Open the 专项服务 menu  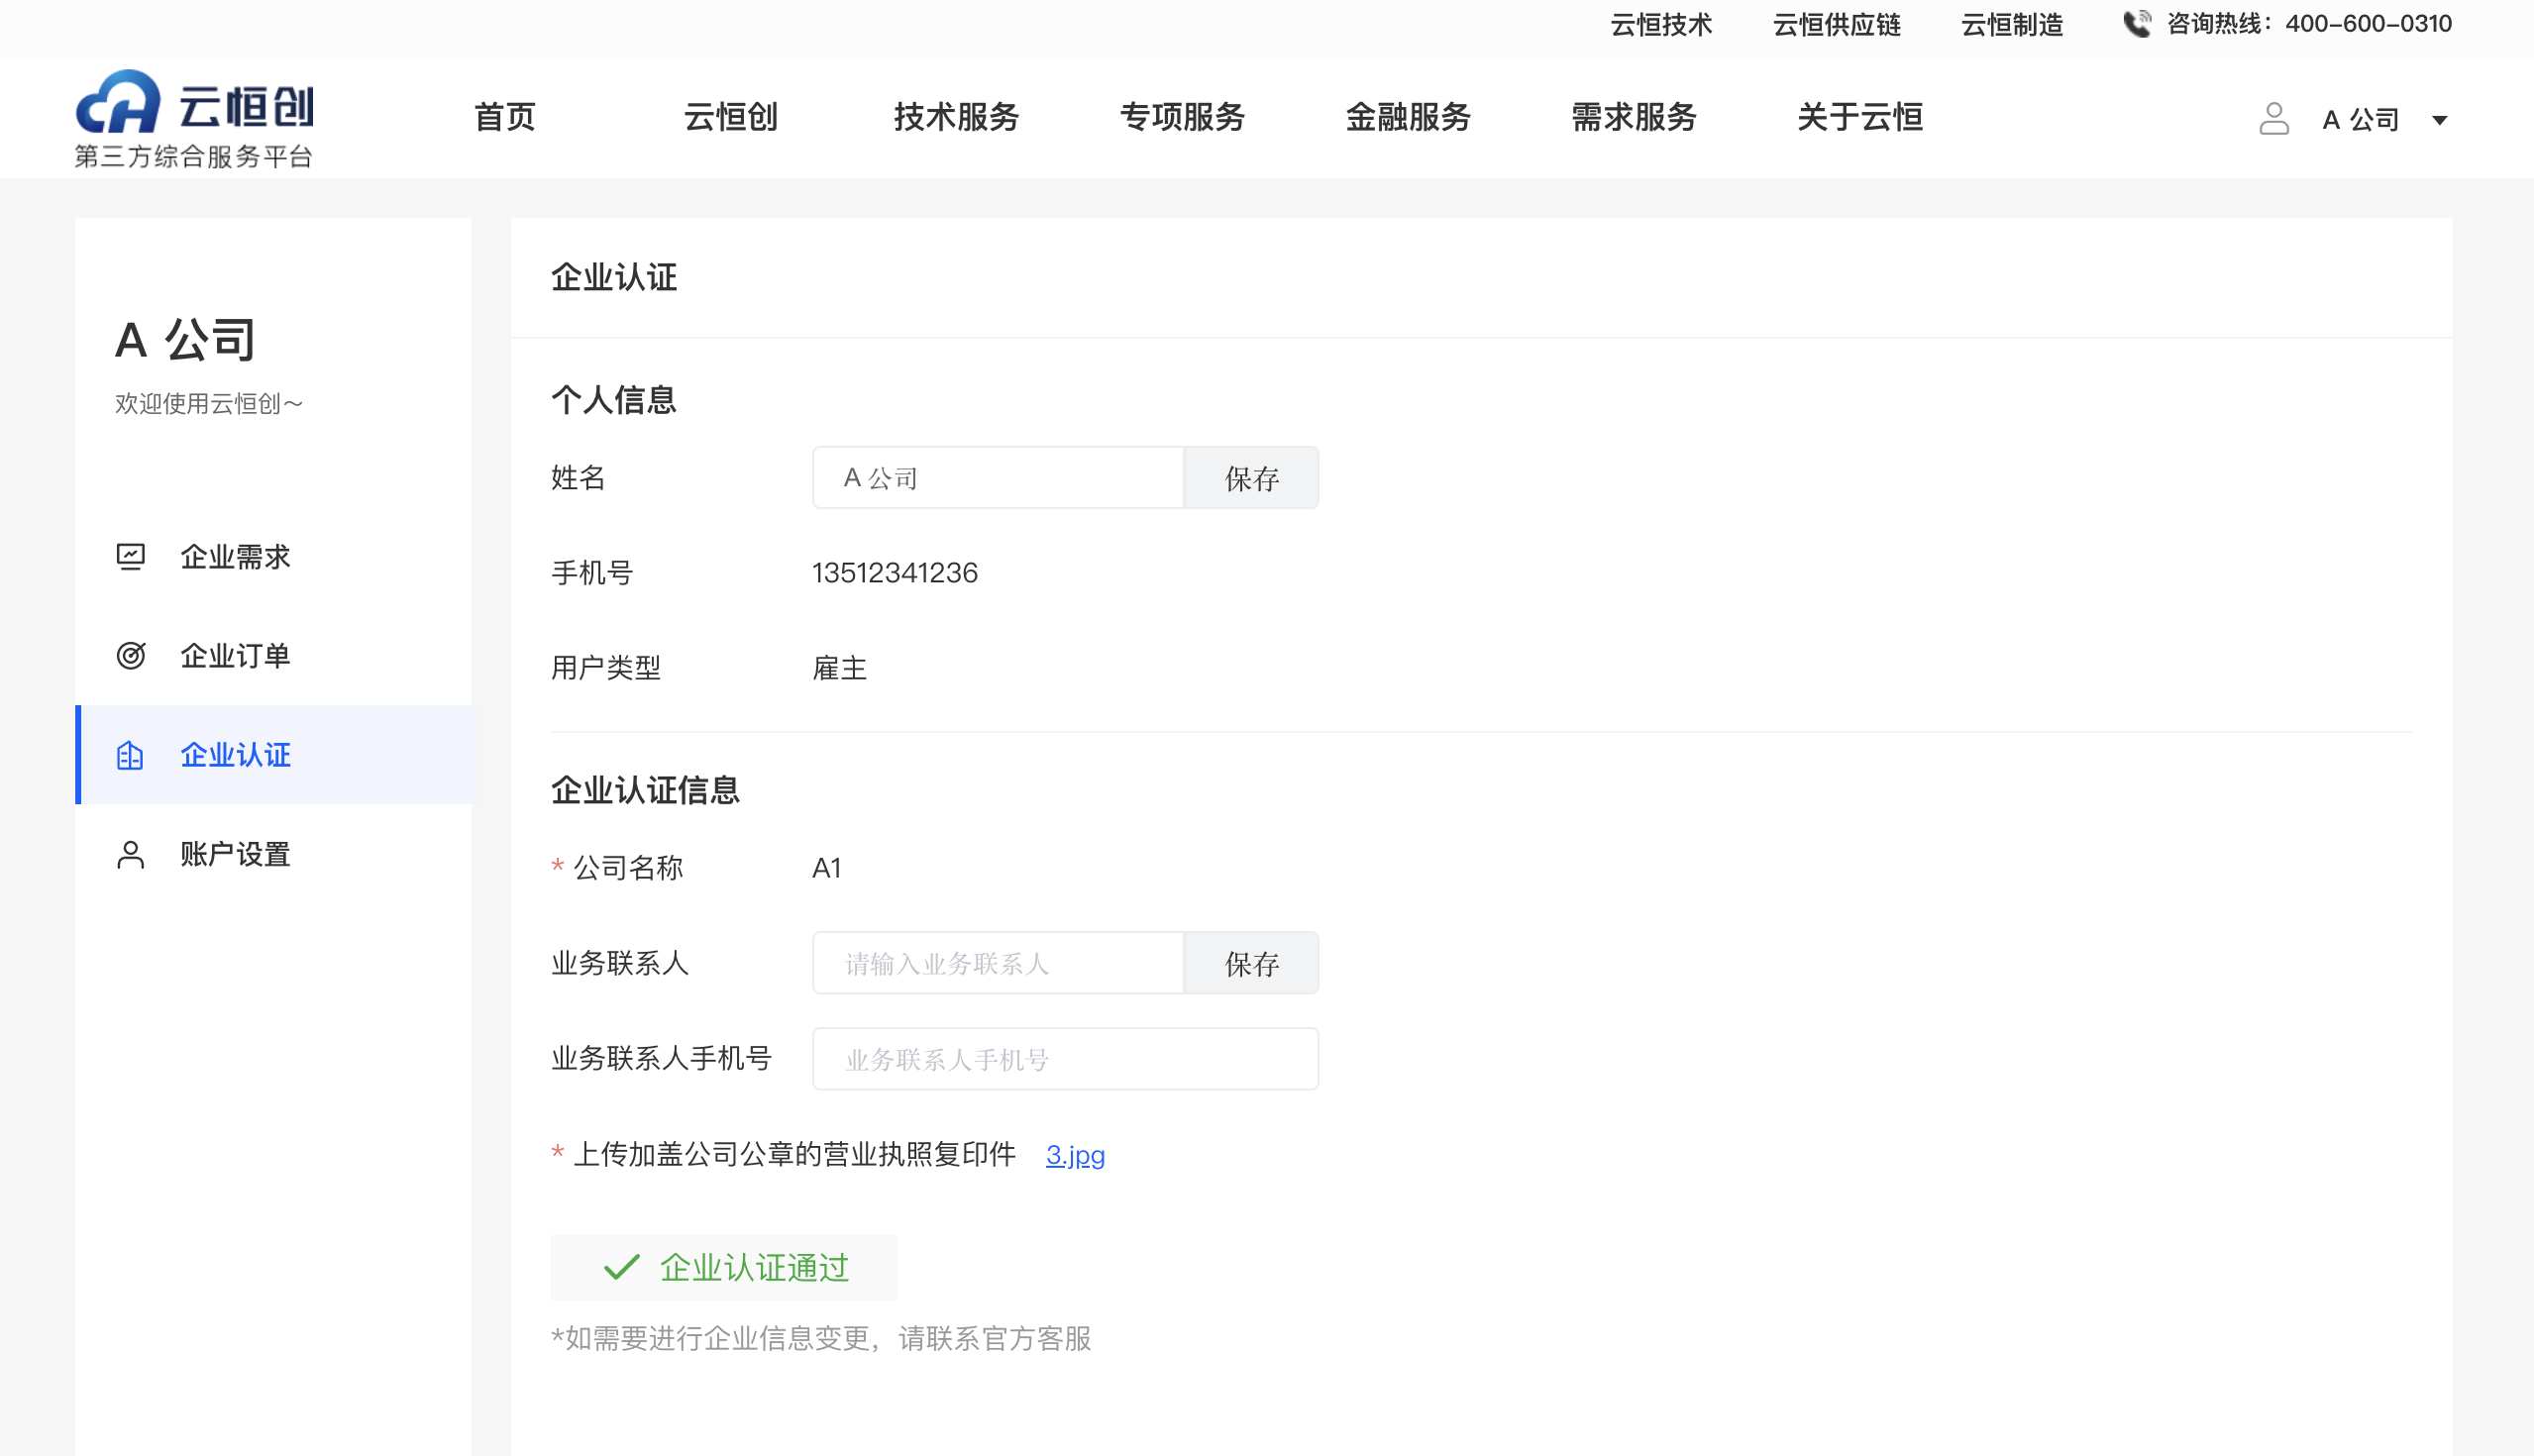(x=1182, y=117)
